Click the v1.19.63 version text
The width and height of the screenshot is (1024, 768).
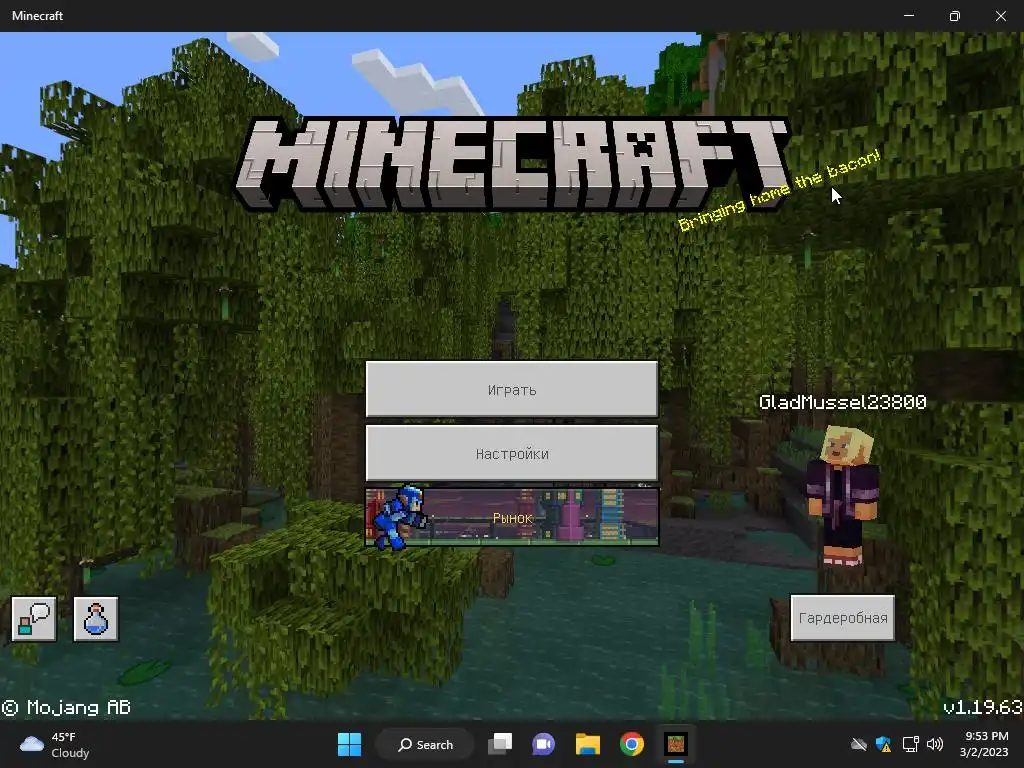(982, 707)
